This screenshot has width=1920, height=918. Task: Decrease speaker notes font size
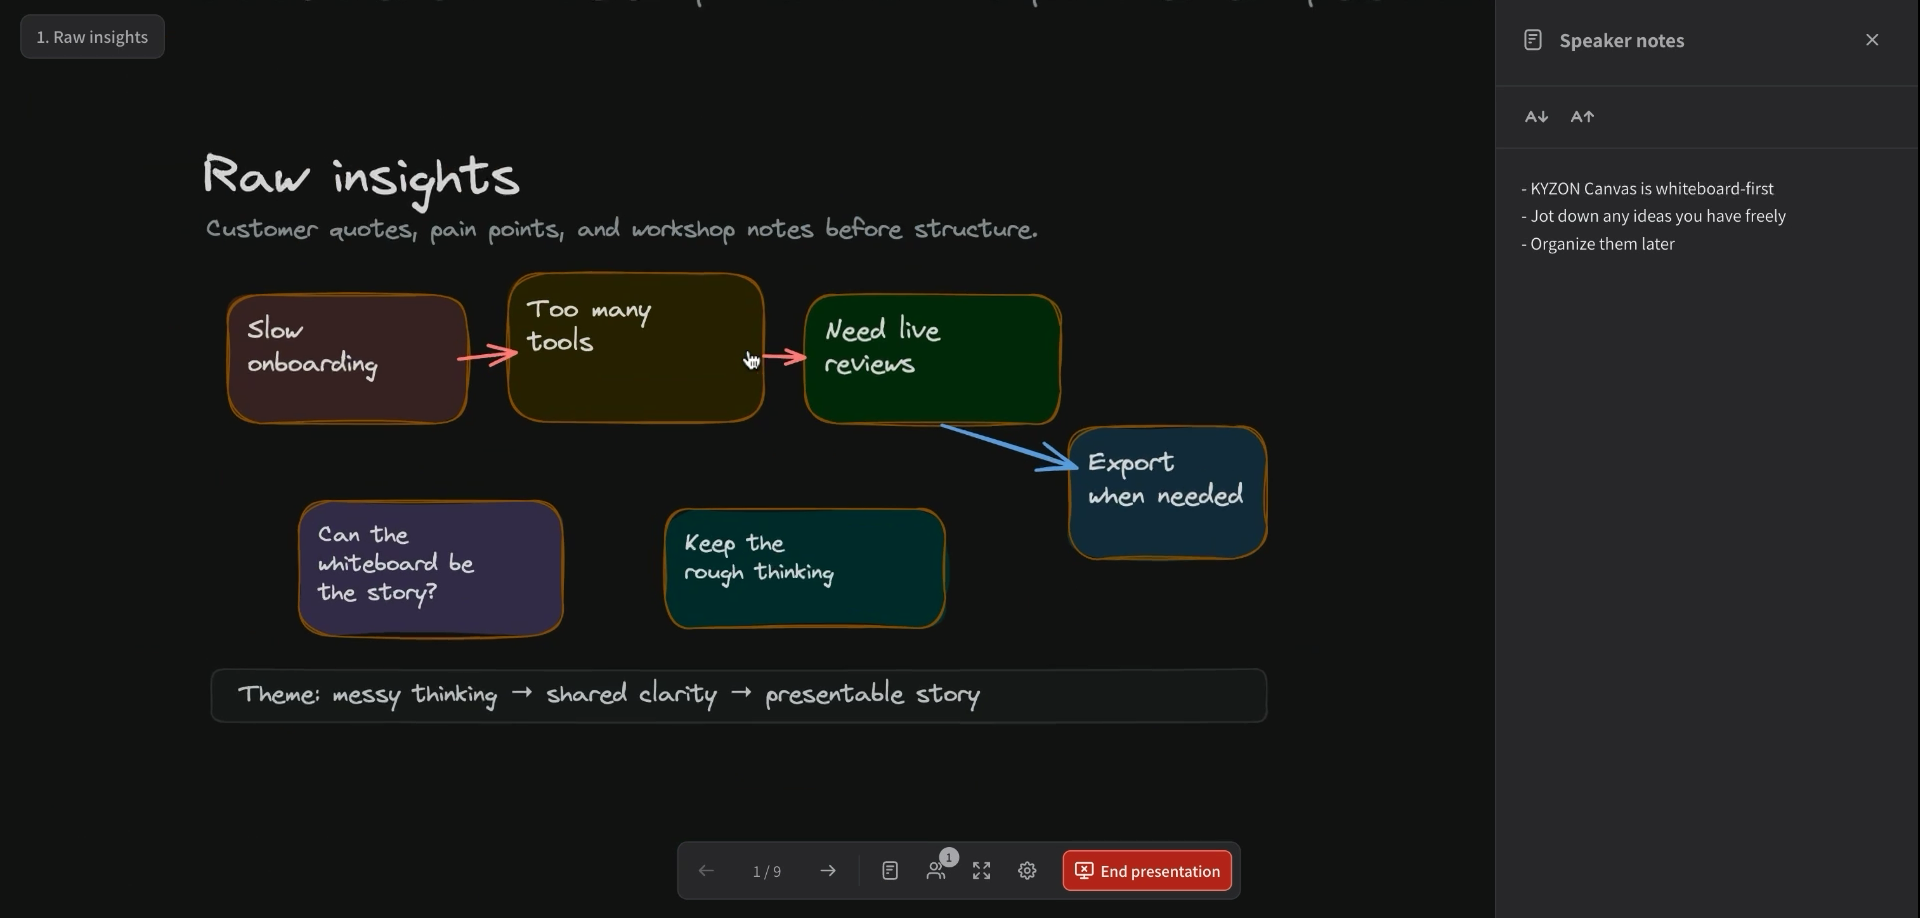tap(1536, 117)
